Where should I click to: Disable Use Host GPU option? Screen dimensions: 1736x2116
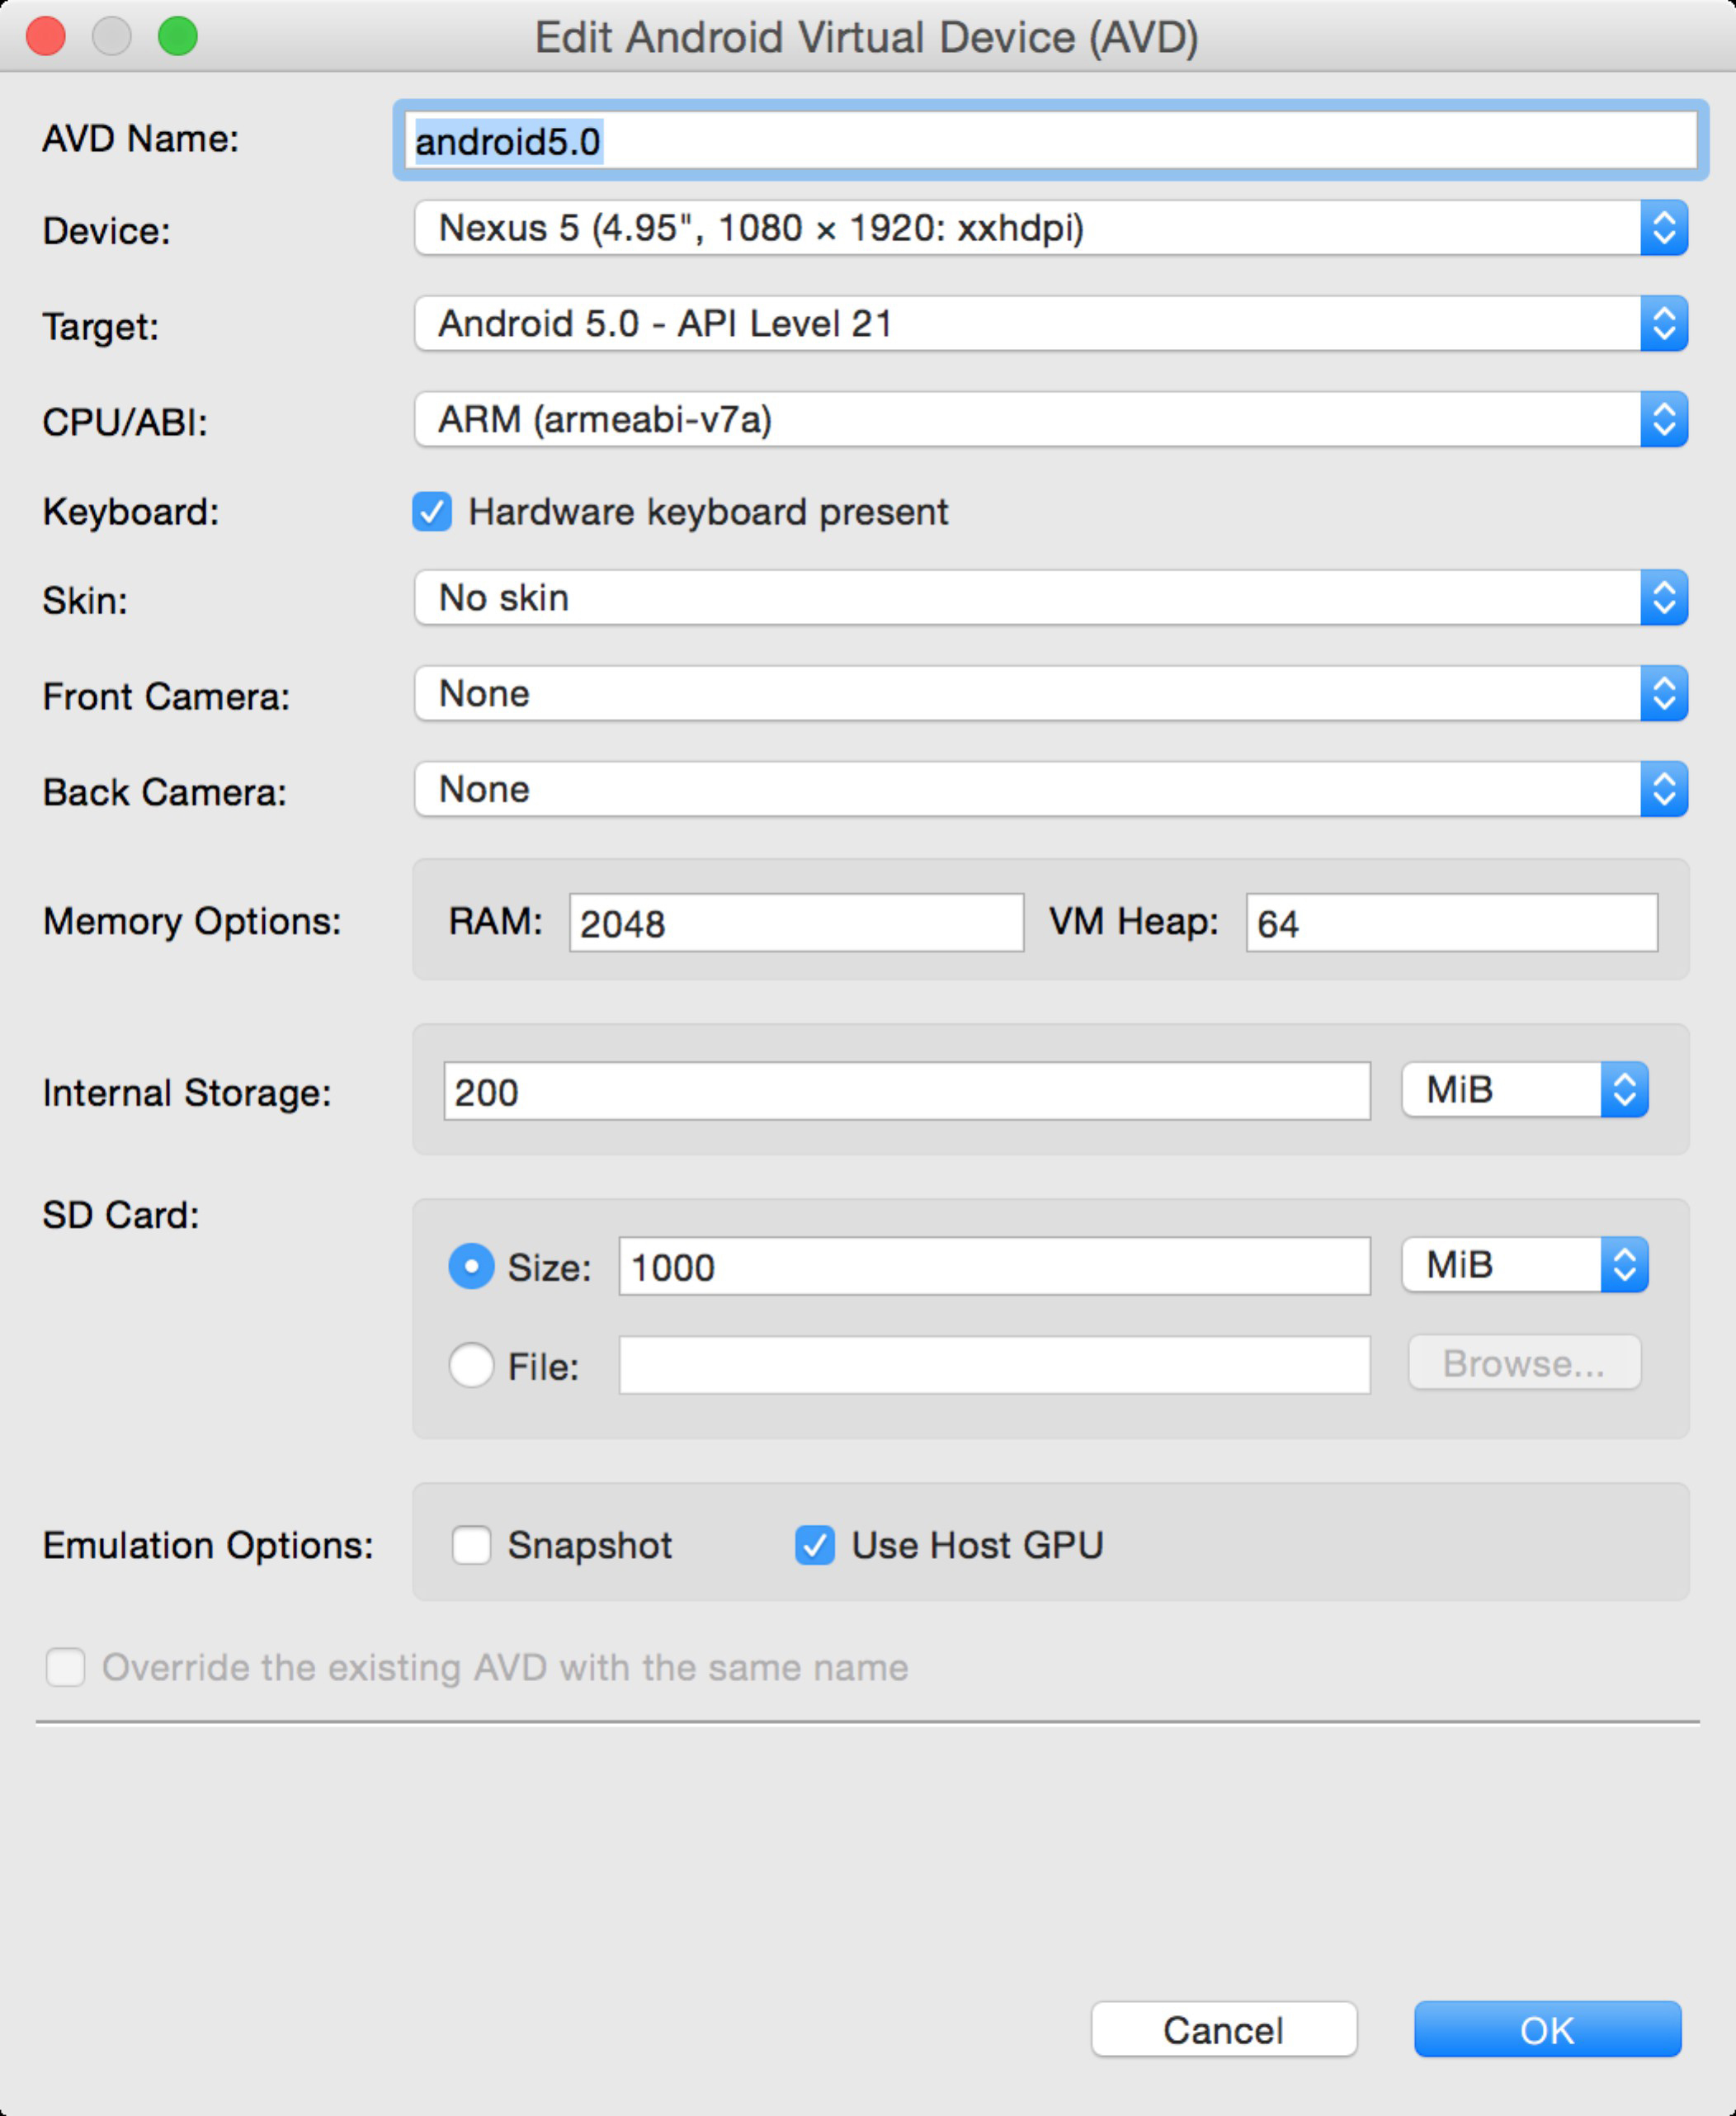[815, 1545]
